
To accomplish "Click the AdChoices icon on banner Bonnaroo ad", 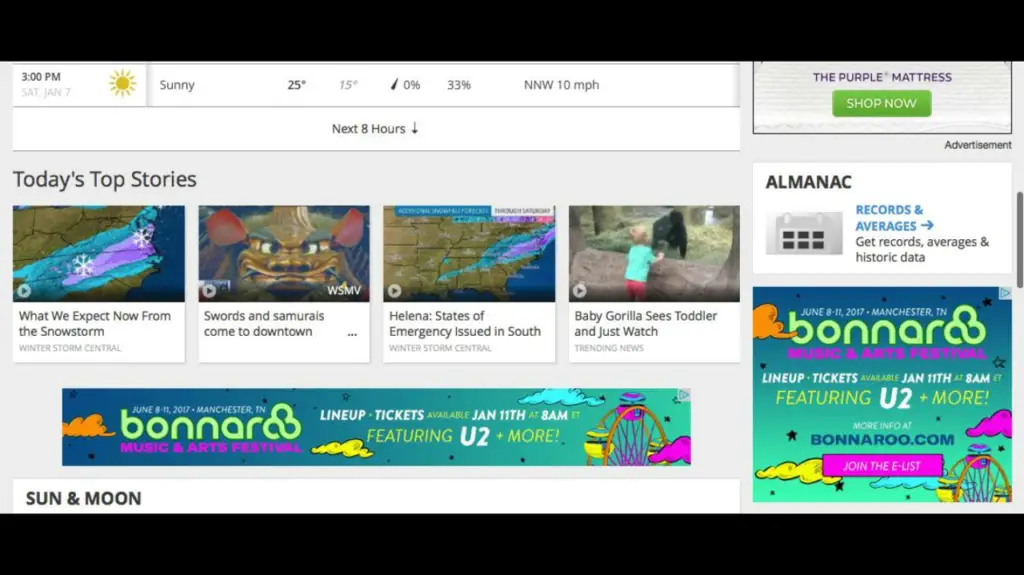I will coord(684,395).
